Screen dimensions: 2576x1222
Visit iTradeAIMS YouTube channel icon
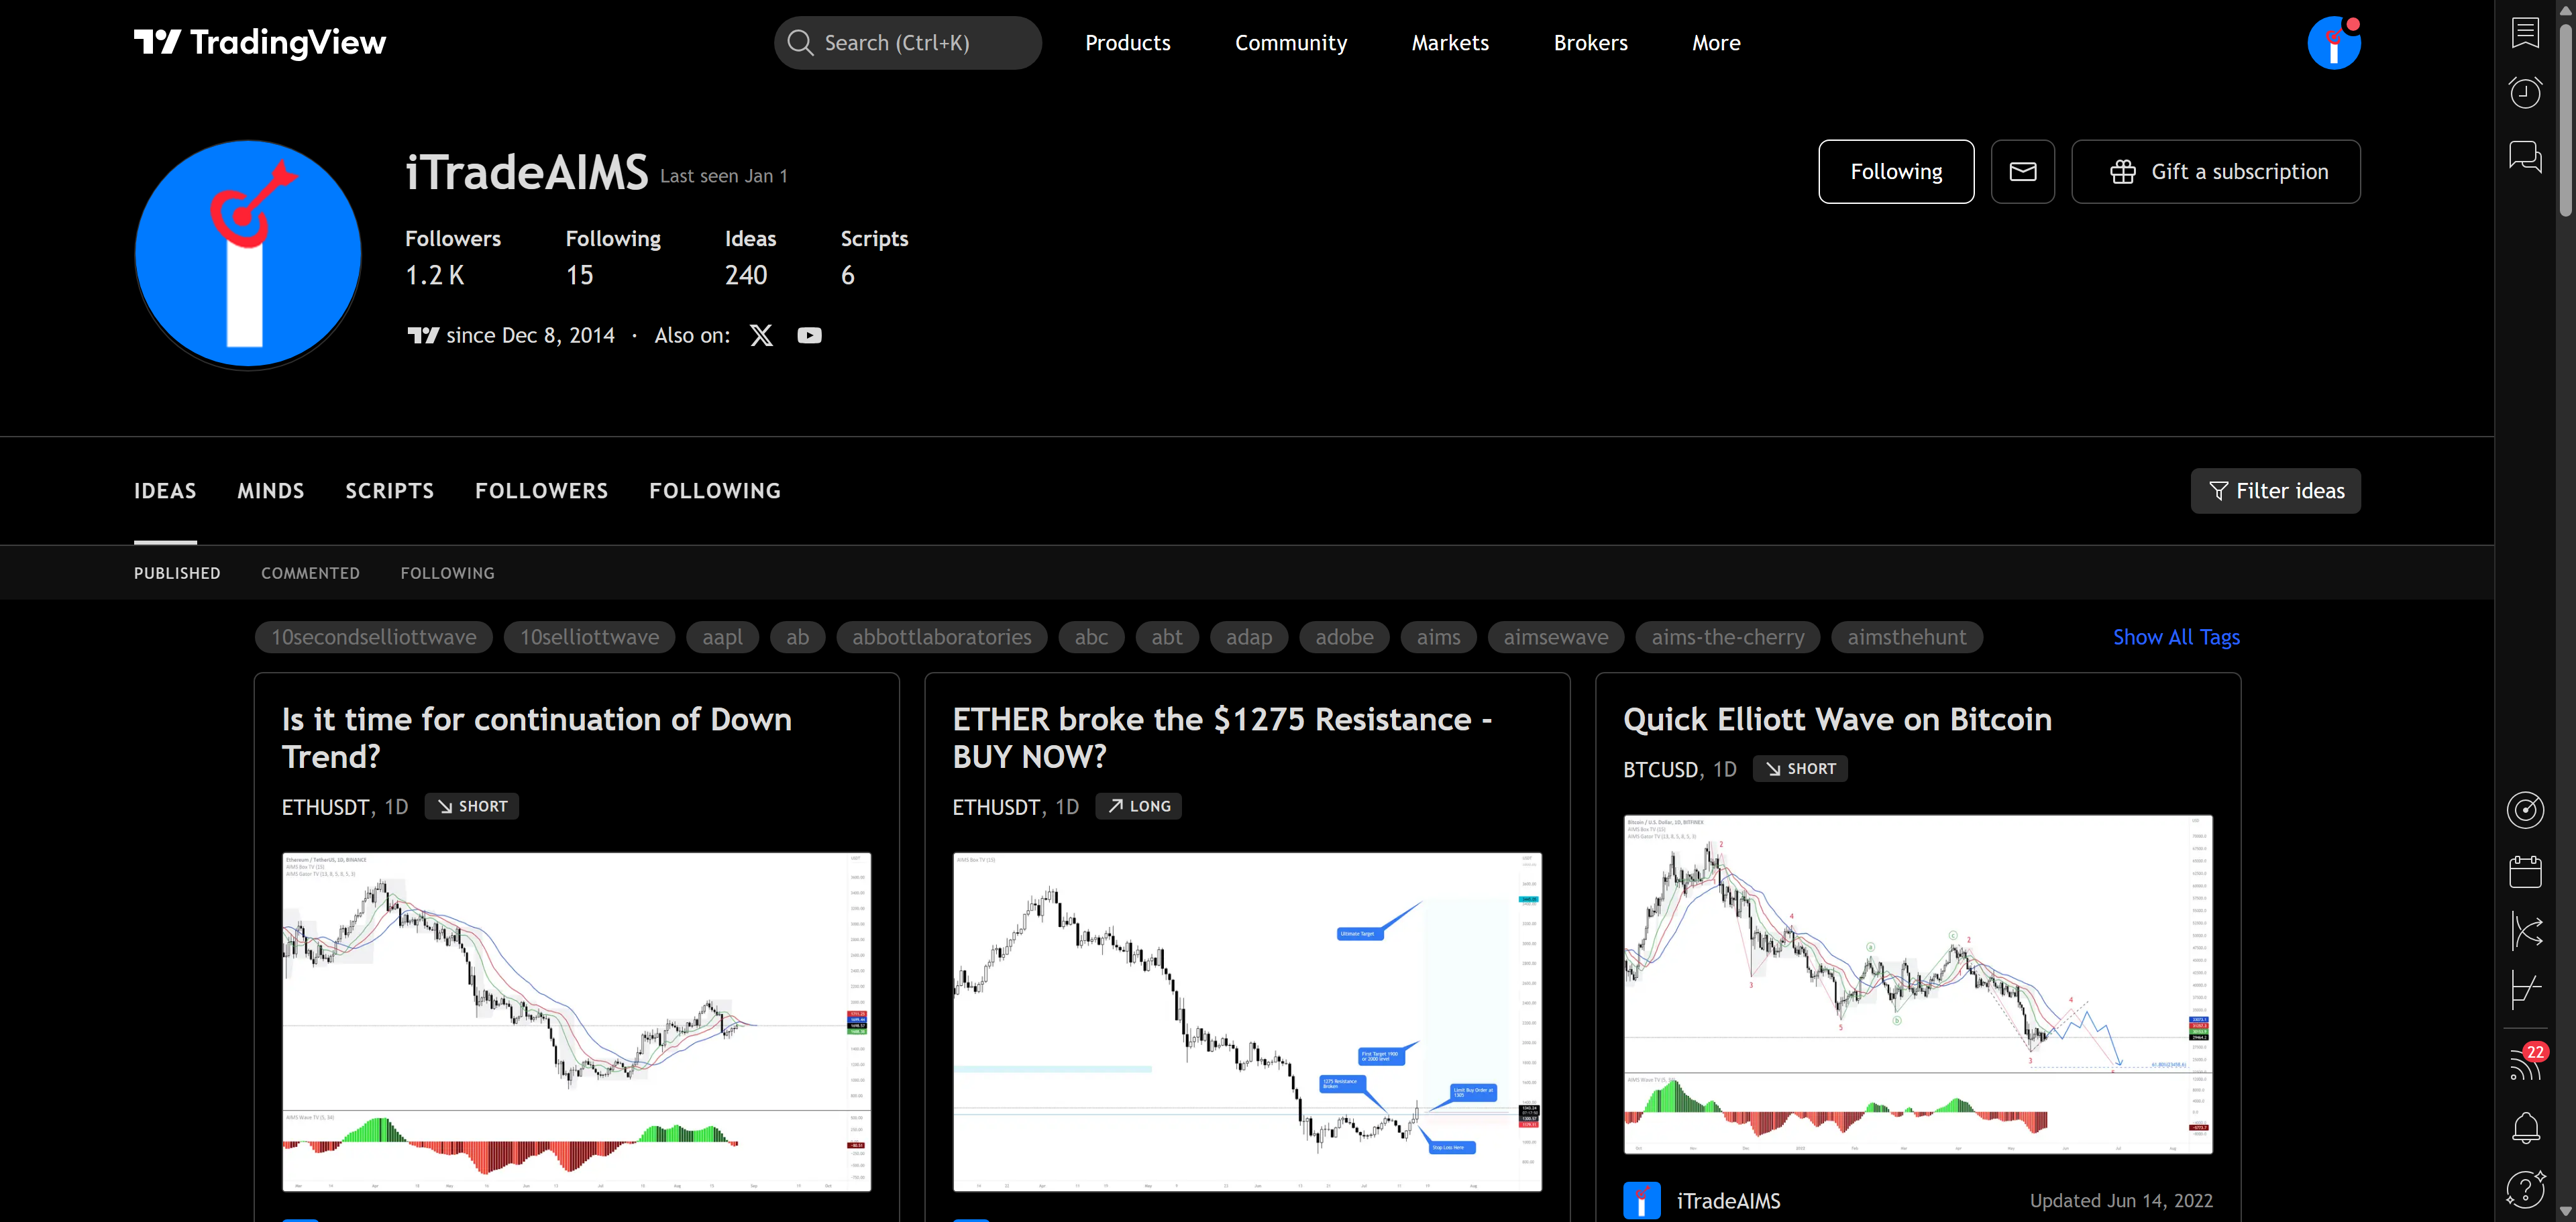809,335
